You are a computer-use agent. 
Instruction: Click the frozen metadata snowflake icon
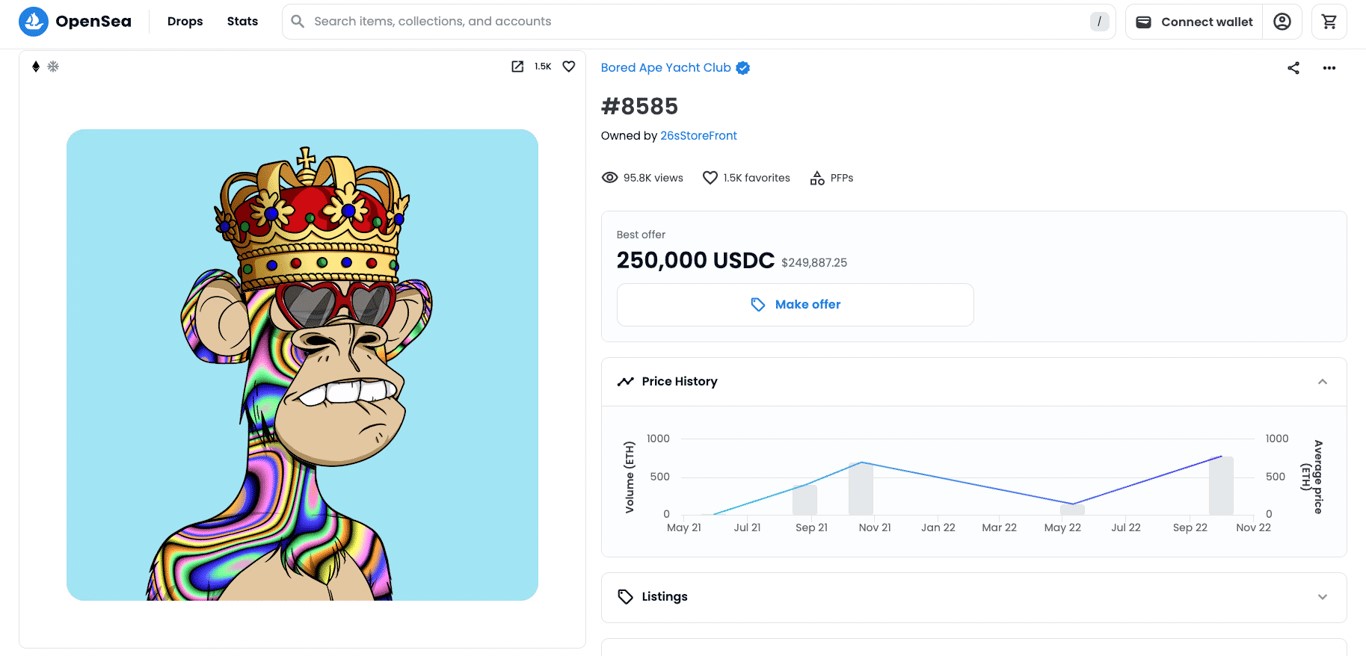pyautogui.click(x=54, y=66)
